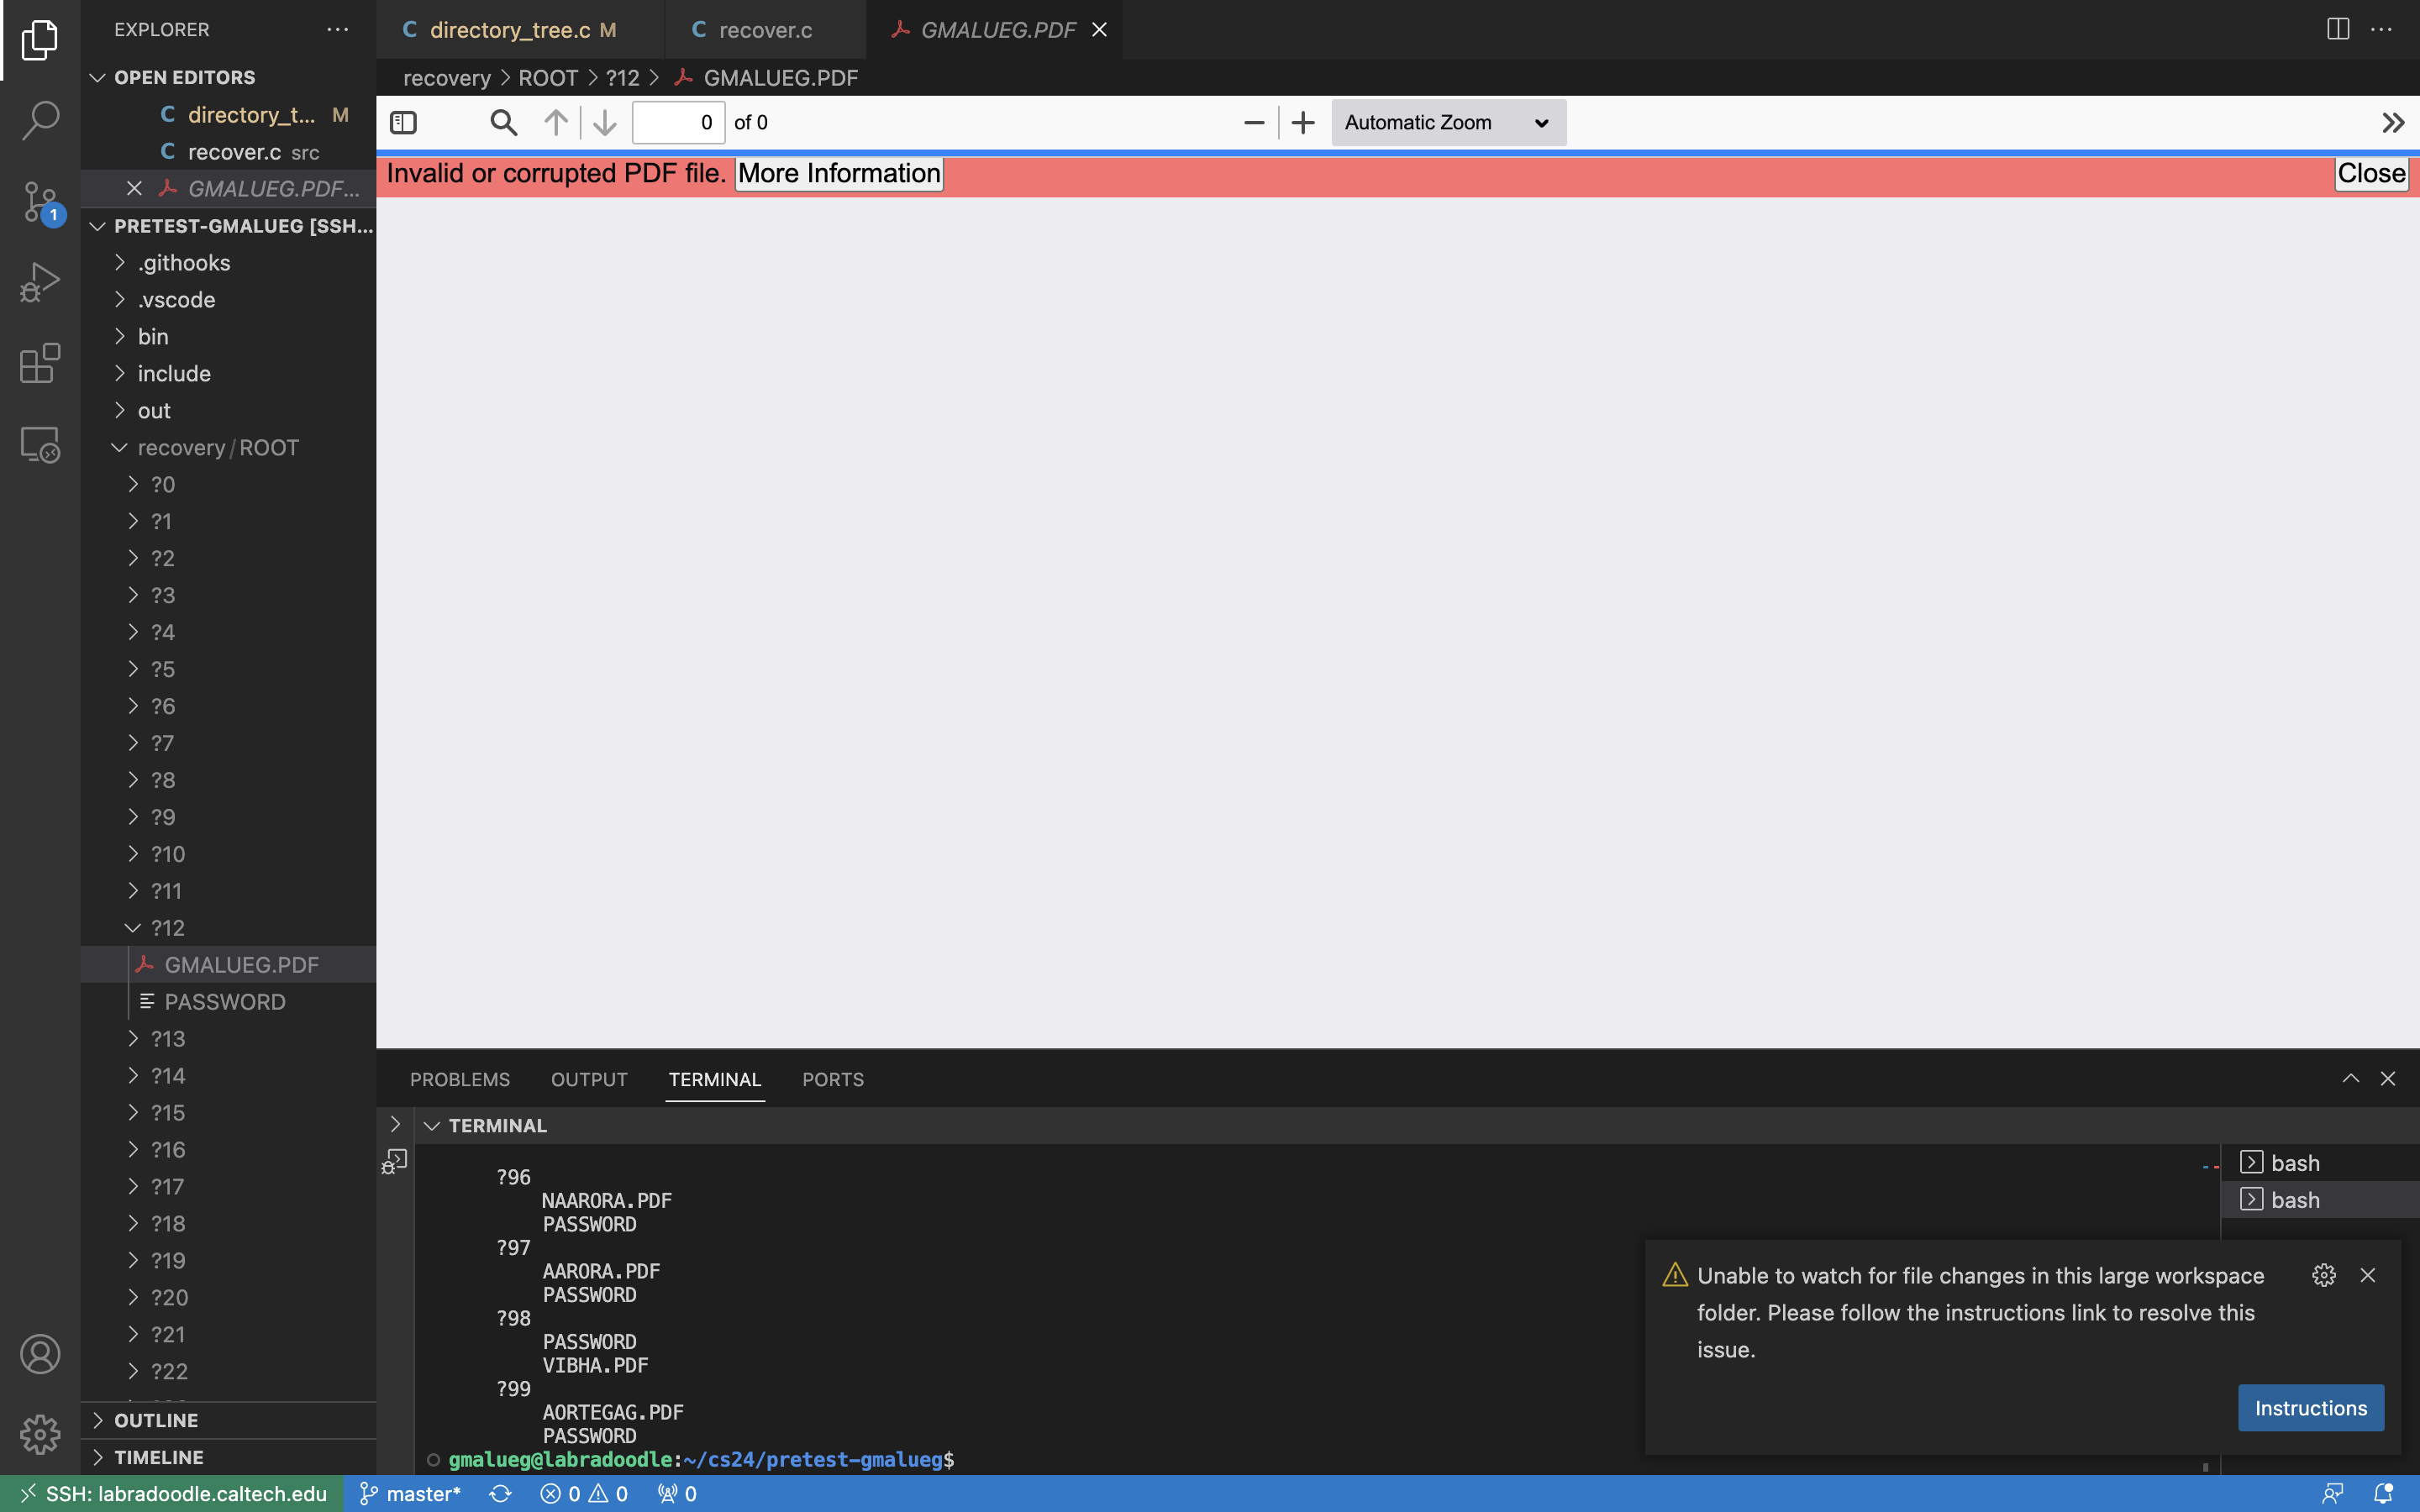Toggle the maximize panel size chevron
The image size is (2420, 1512).
pyautogui.click(x=2350, y=1078)
